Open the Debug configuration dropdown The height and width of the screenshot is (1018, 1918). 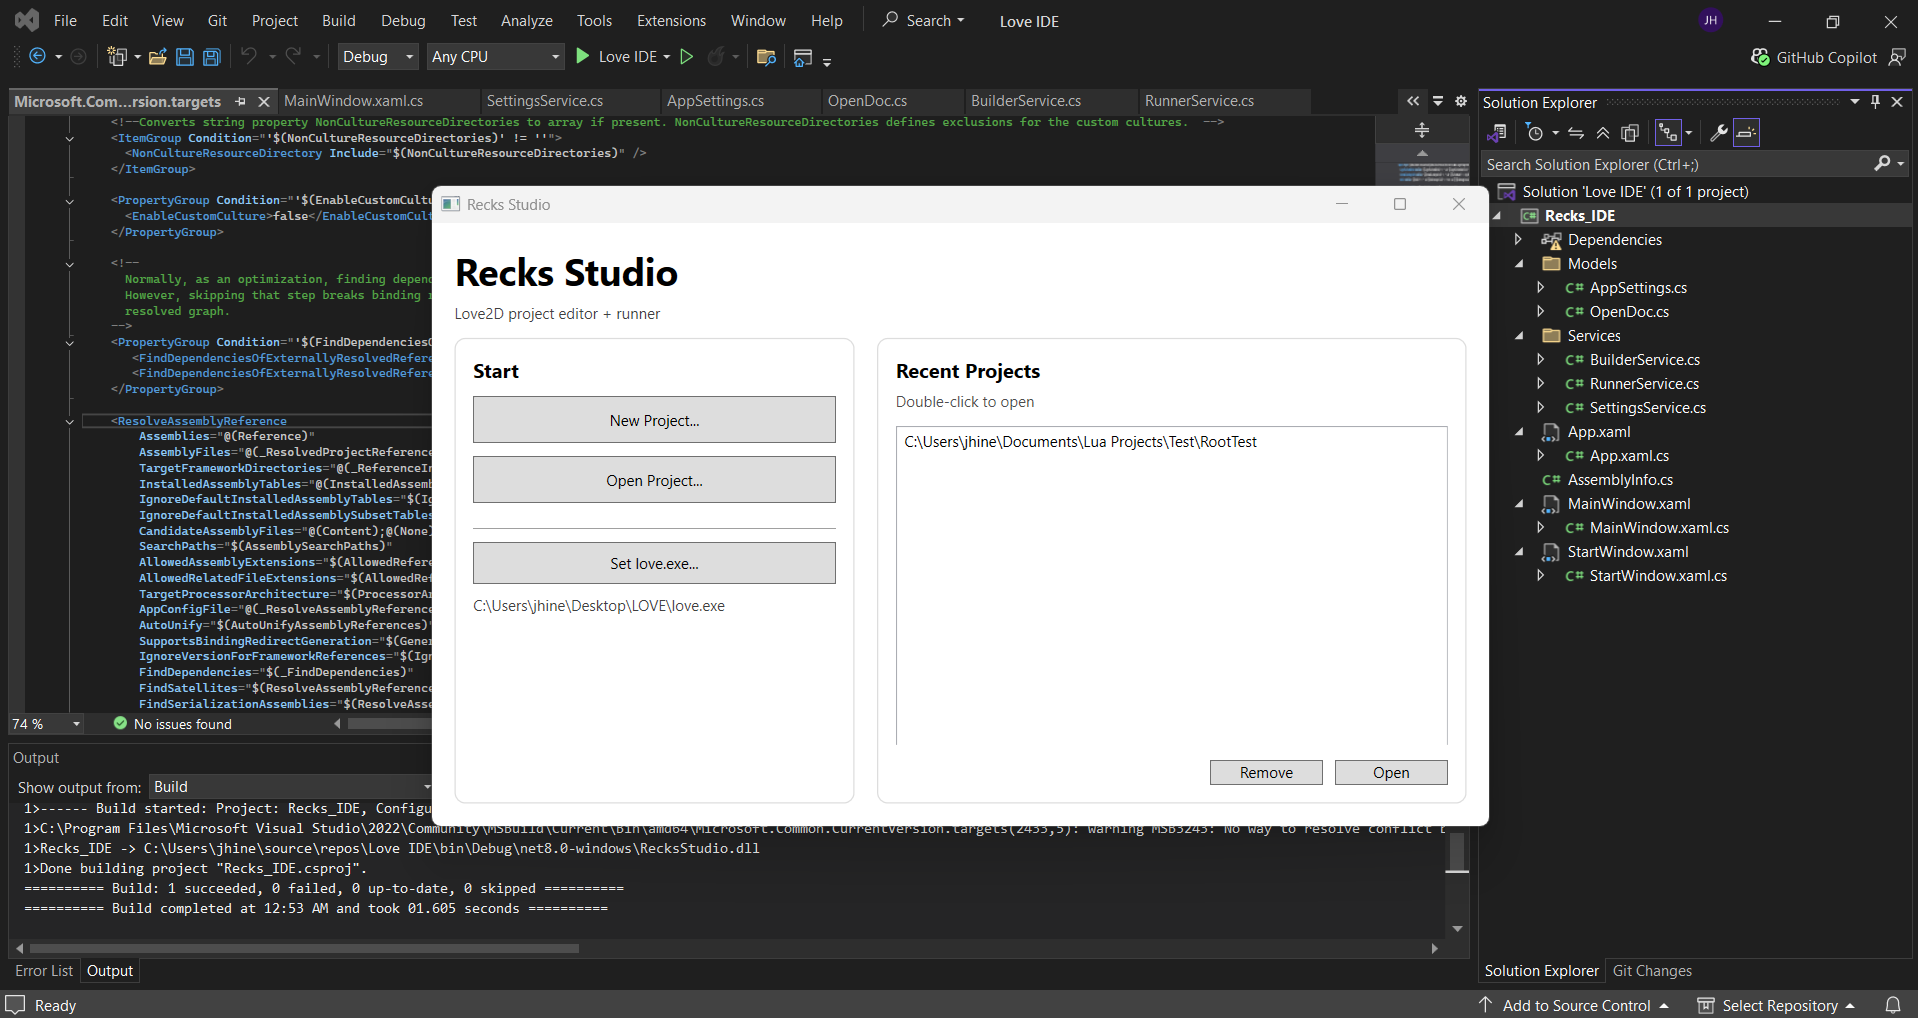[377, 57]
